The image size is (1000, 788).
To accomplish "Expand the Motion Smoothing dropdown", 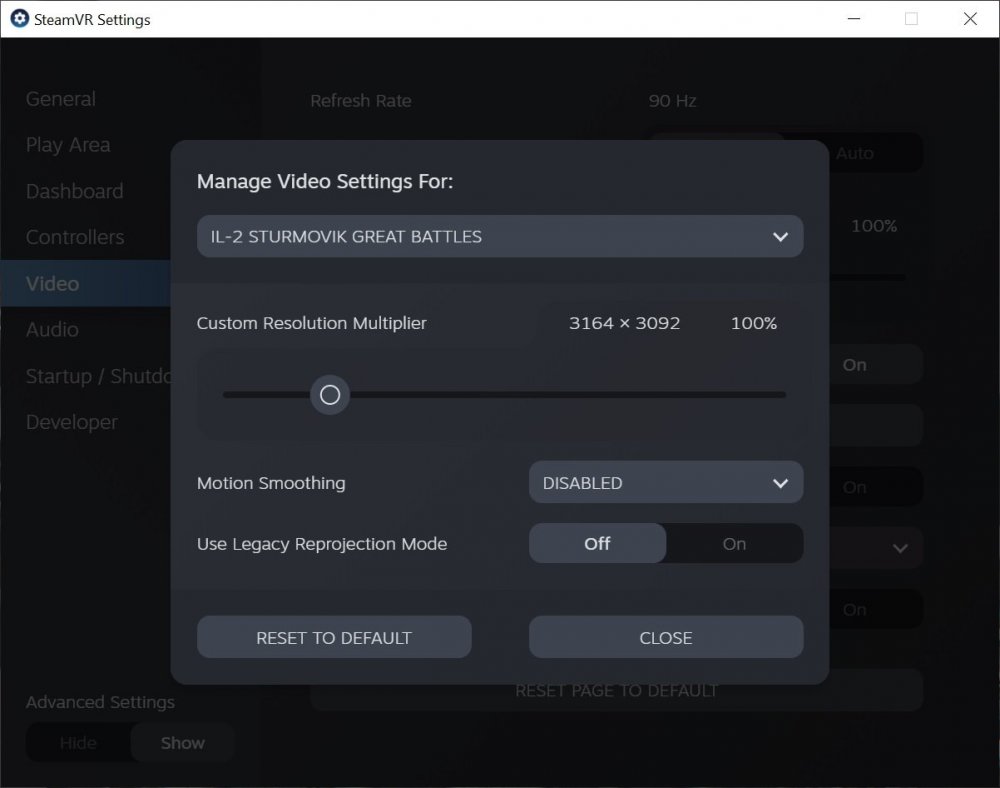I will [x=665, y=482].
